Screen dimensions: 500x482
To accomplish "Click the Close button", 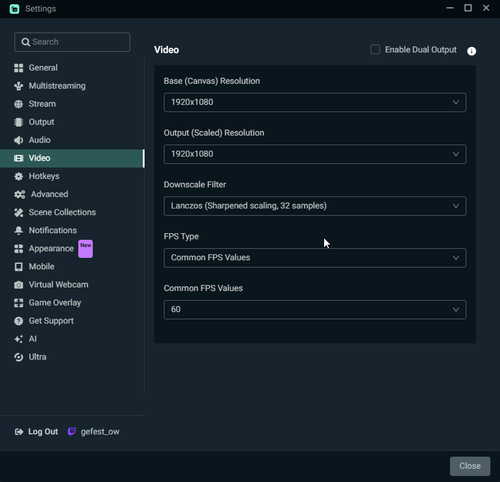I will click(470, 466).
